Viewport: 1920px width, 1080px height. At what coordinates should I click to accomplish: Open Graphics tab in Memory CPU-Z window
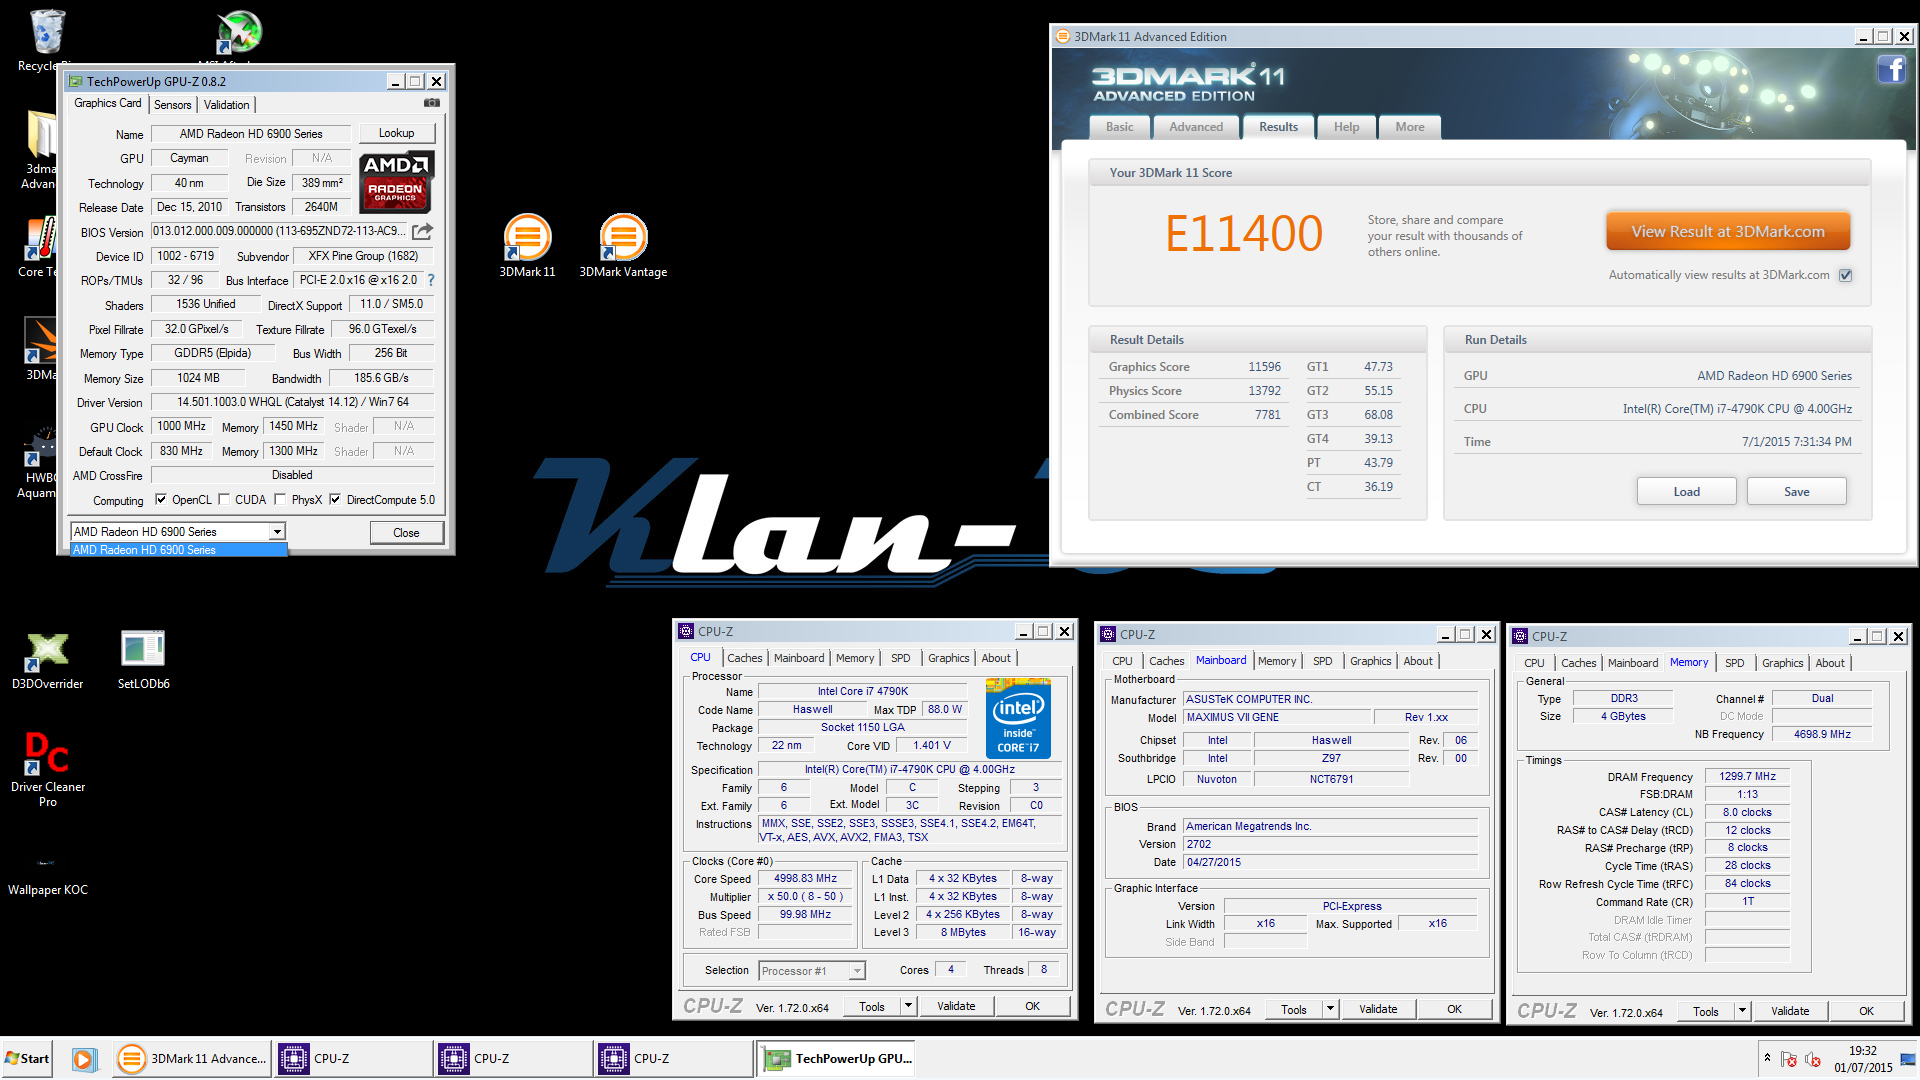(x=1782, y=663)
